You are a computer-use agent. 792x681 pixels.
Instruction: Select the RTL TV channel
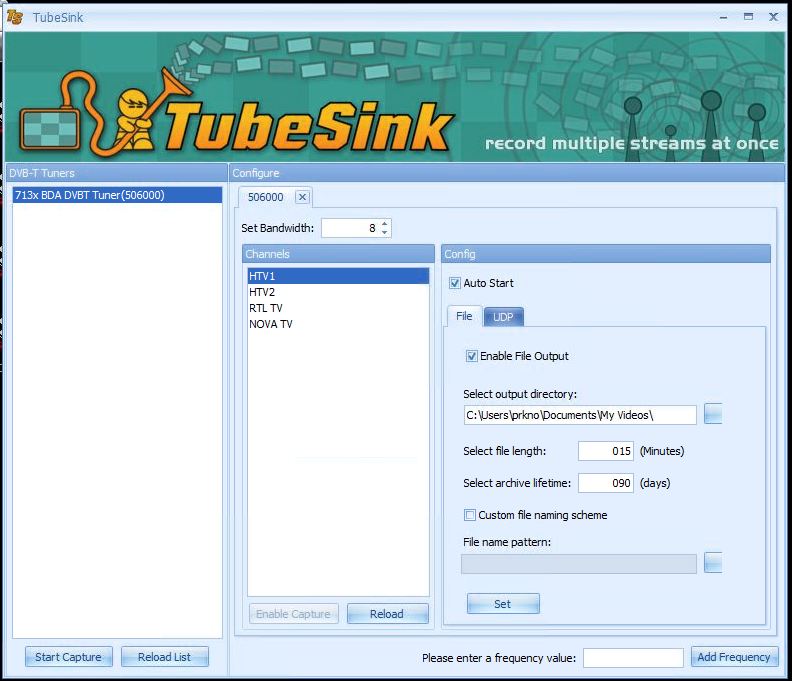(338, 308)
